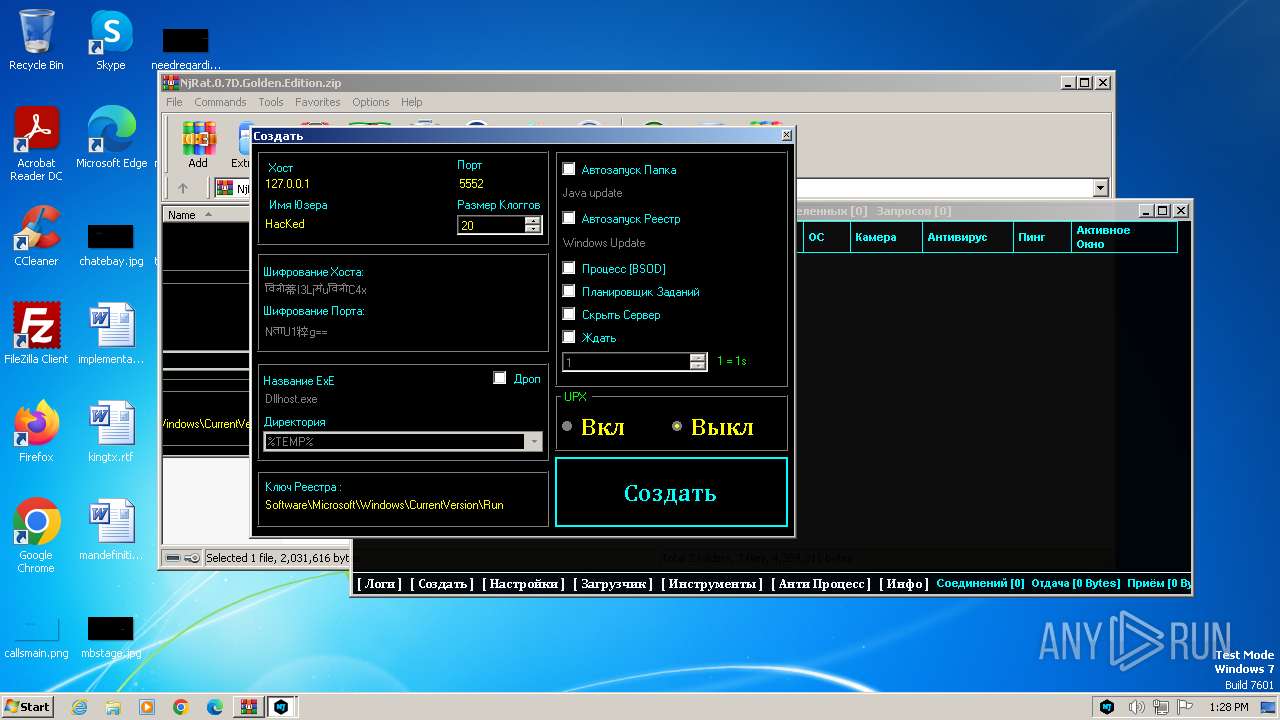Expand the WinRAR address bar dropdown
This screenshot has width=1280, height=720.
pos(1101,188)
